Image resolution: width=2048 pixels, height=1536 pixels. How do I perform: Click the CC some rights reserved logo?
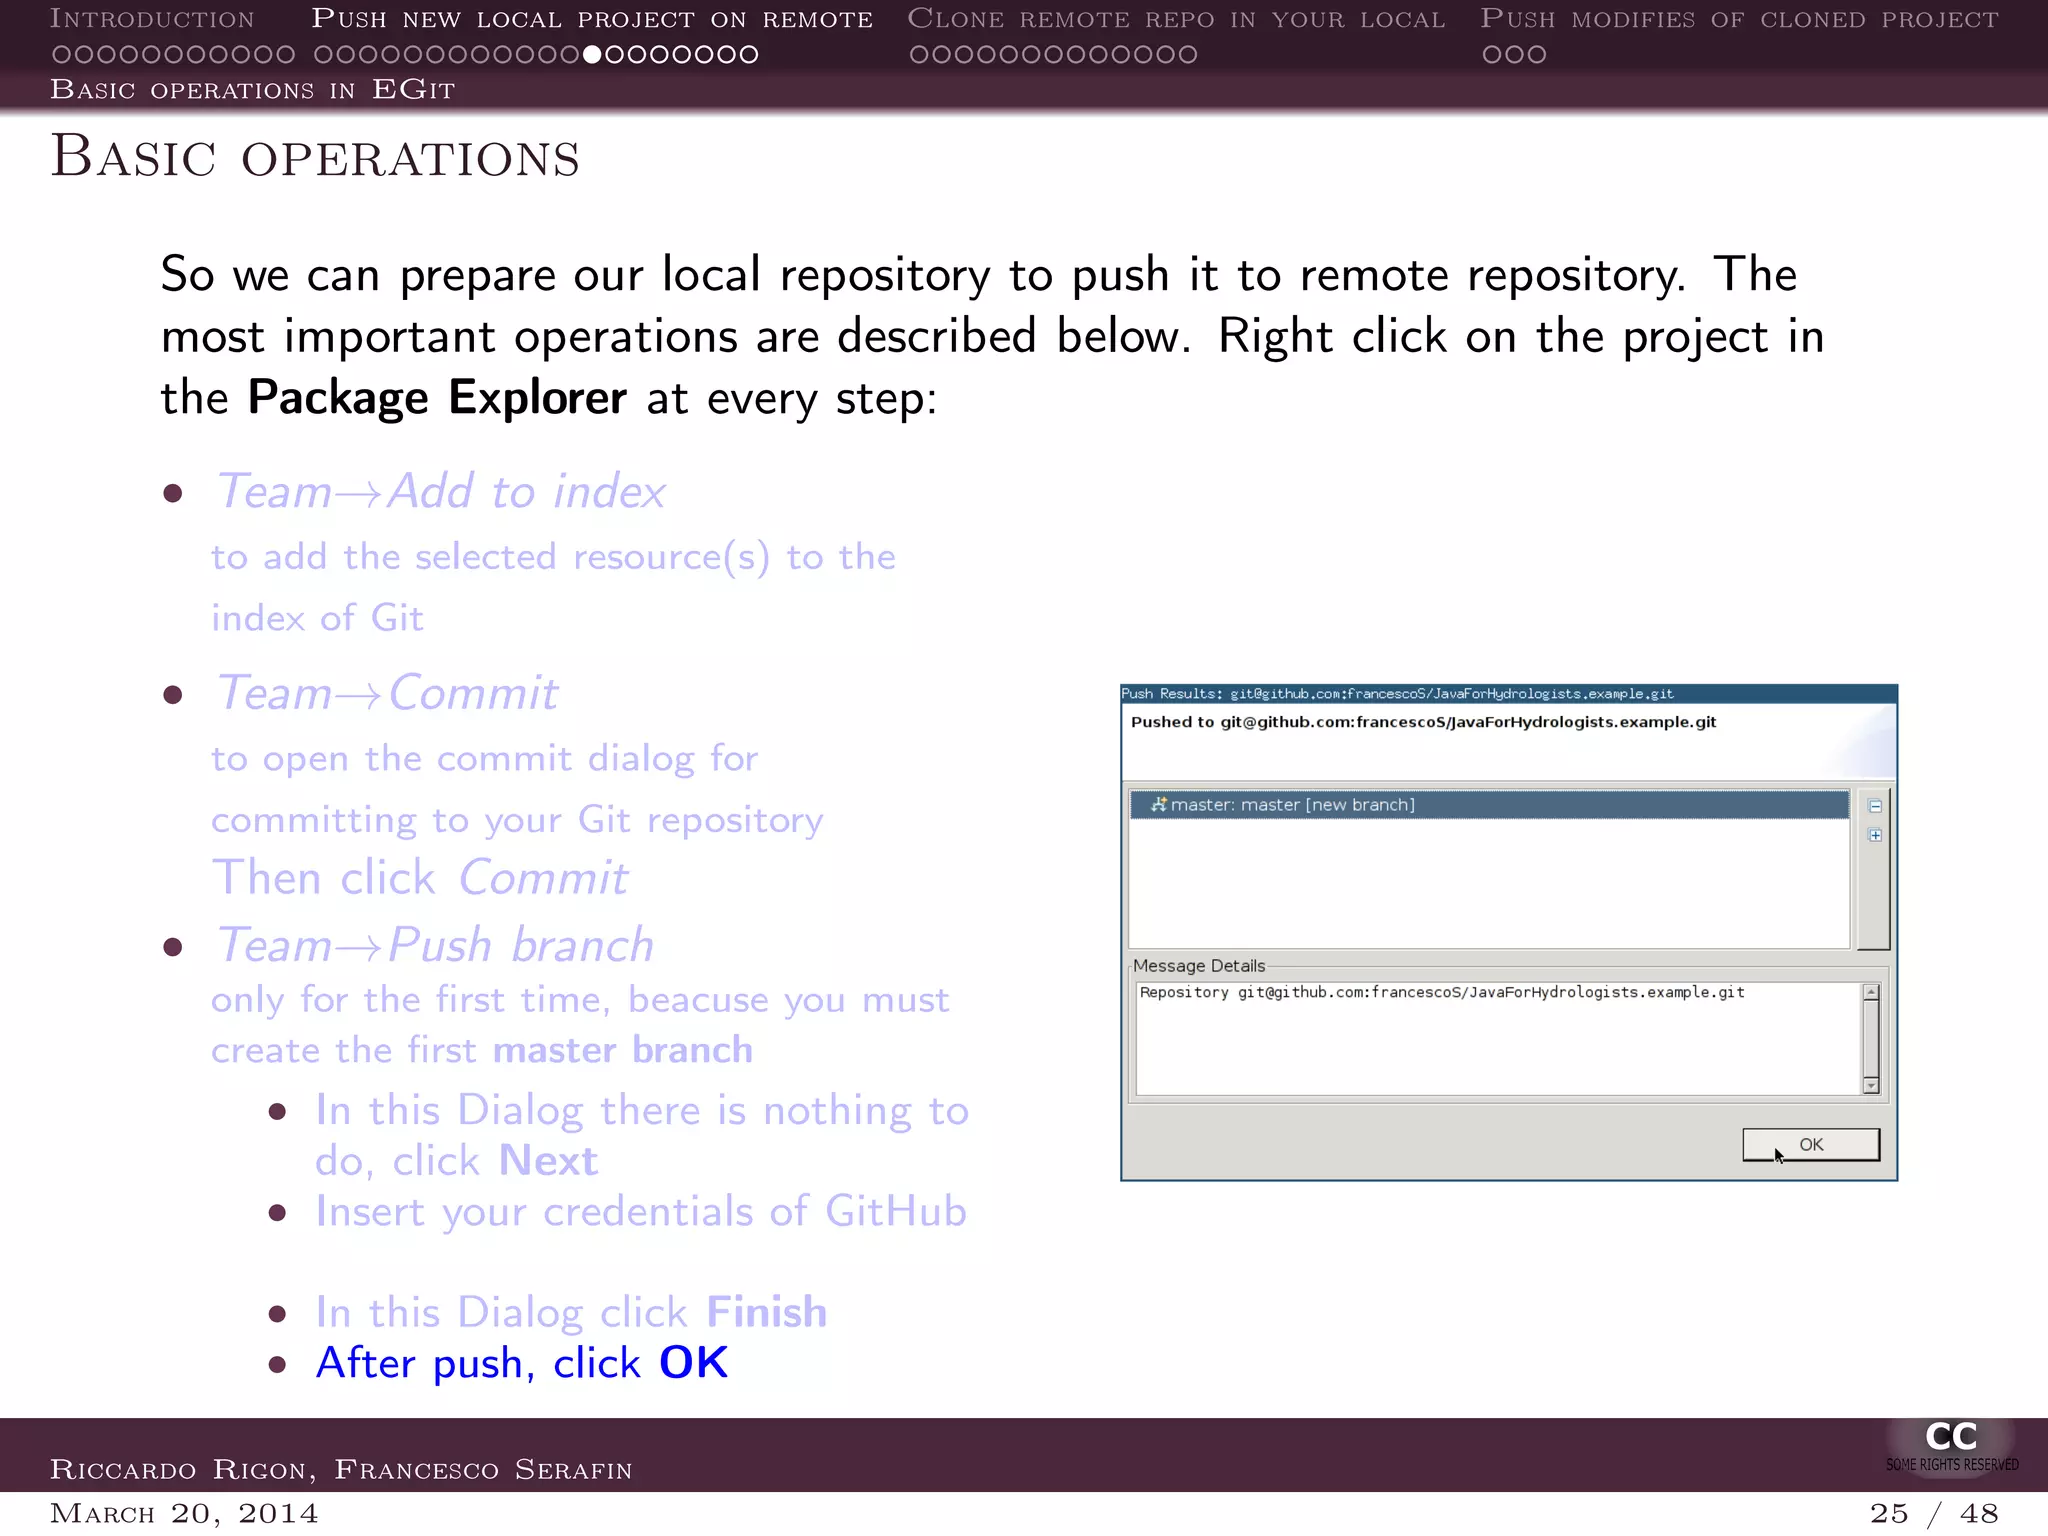click(x=1951, y=1446)
